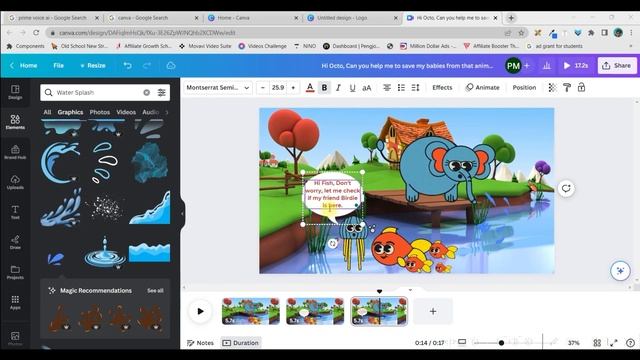Change text alignment
The image size is (640, 360).
387,87
